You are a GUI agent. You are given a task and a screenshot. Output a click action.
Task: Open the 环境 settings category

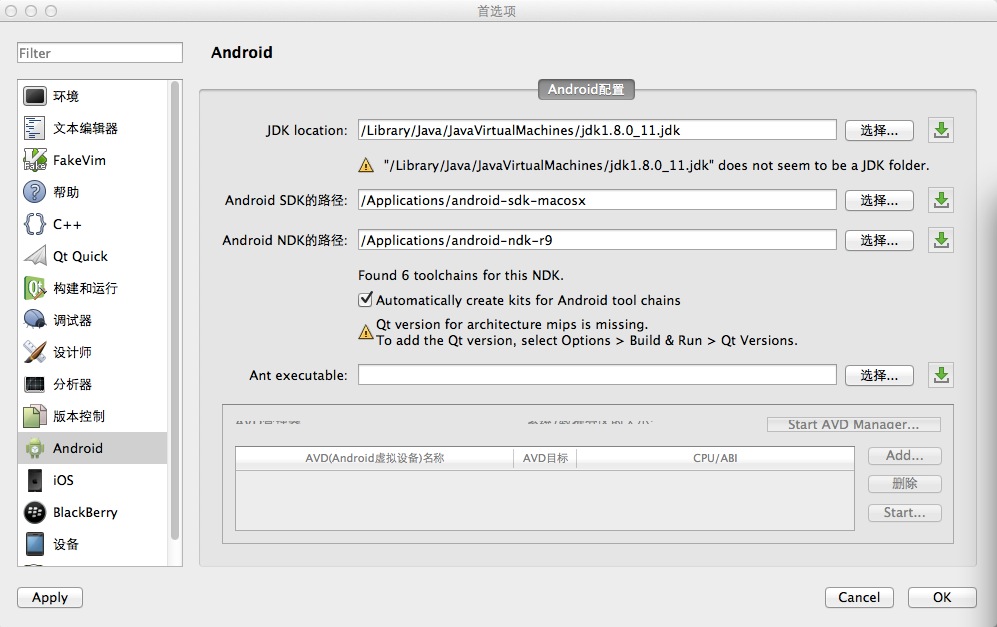[93, 96]
